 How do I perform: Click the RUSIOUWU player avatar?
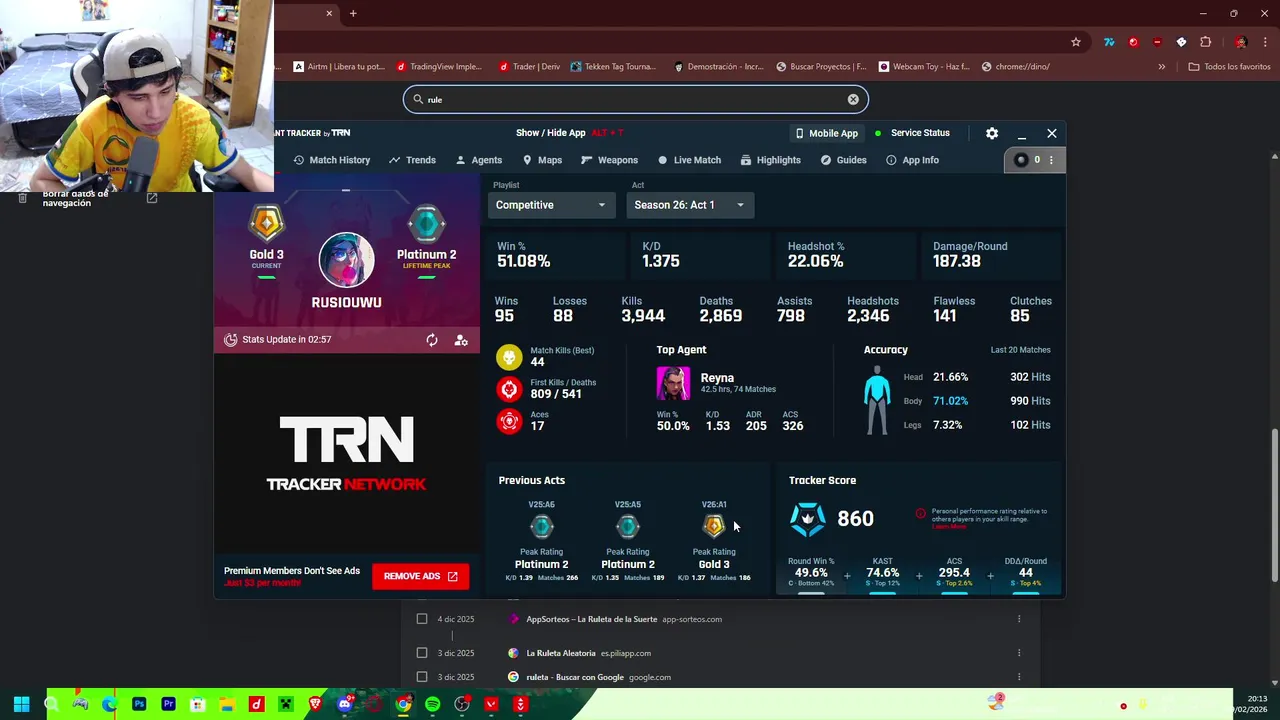(346, 260)
